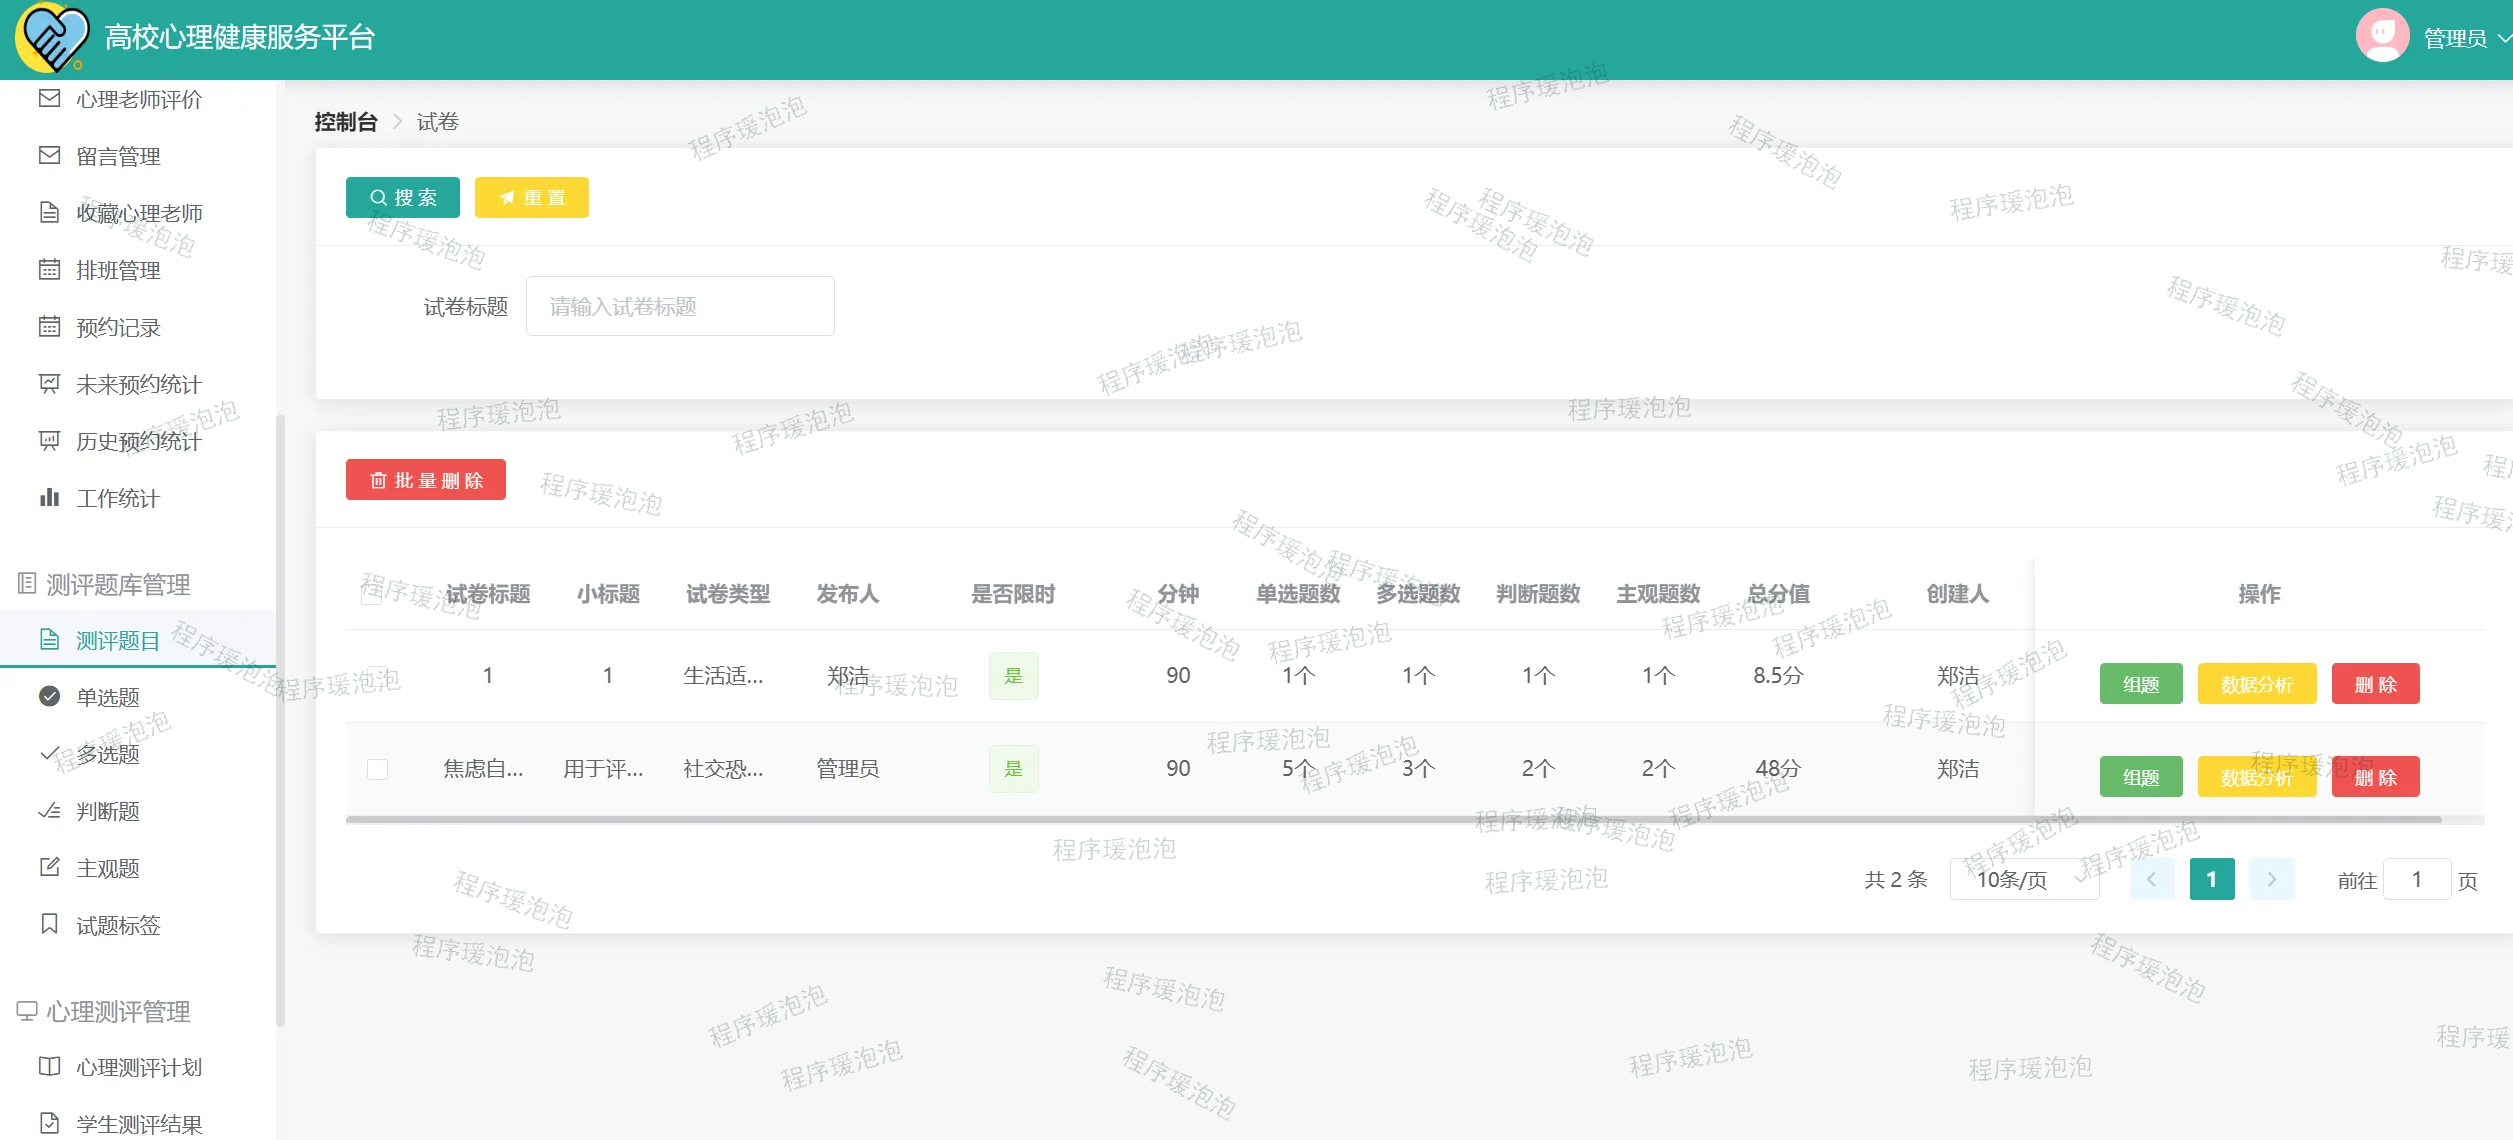Click the table horizontal scrollbar

pos(1392,819)
